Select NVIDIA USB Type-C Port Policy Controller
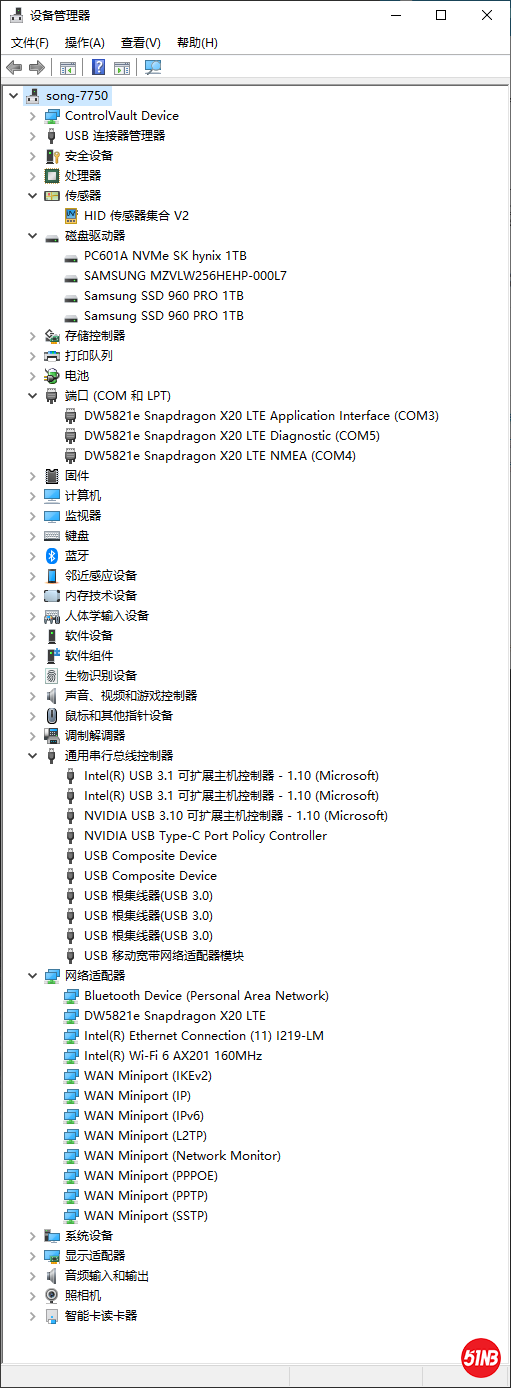 [x=205, y=836]
